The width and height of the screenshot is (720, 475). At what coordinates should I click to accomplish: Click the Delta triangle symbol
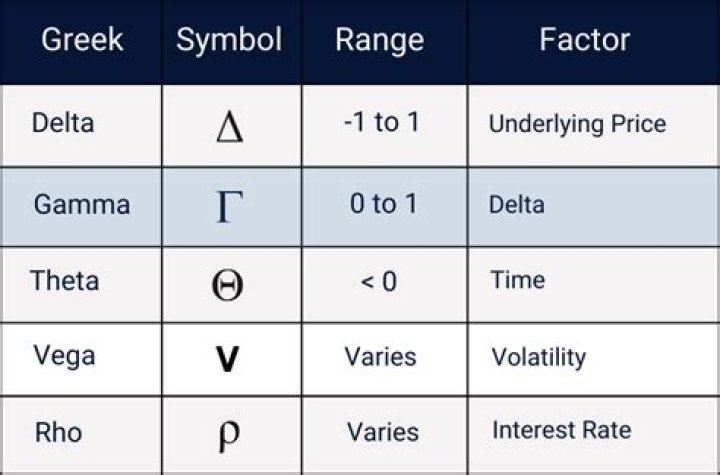[230, 127]
